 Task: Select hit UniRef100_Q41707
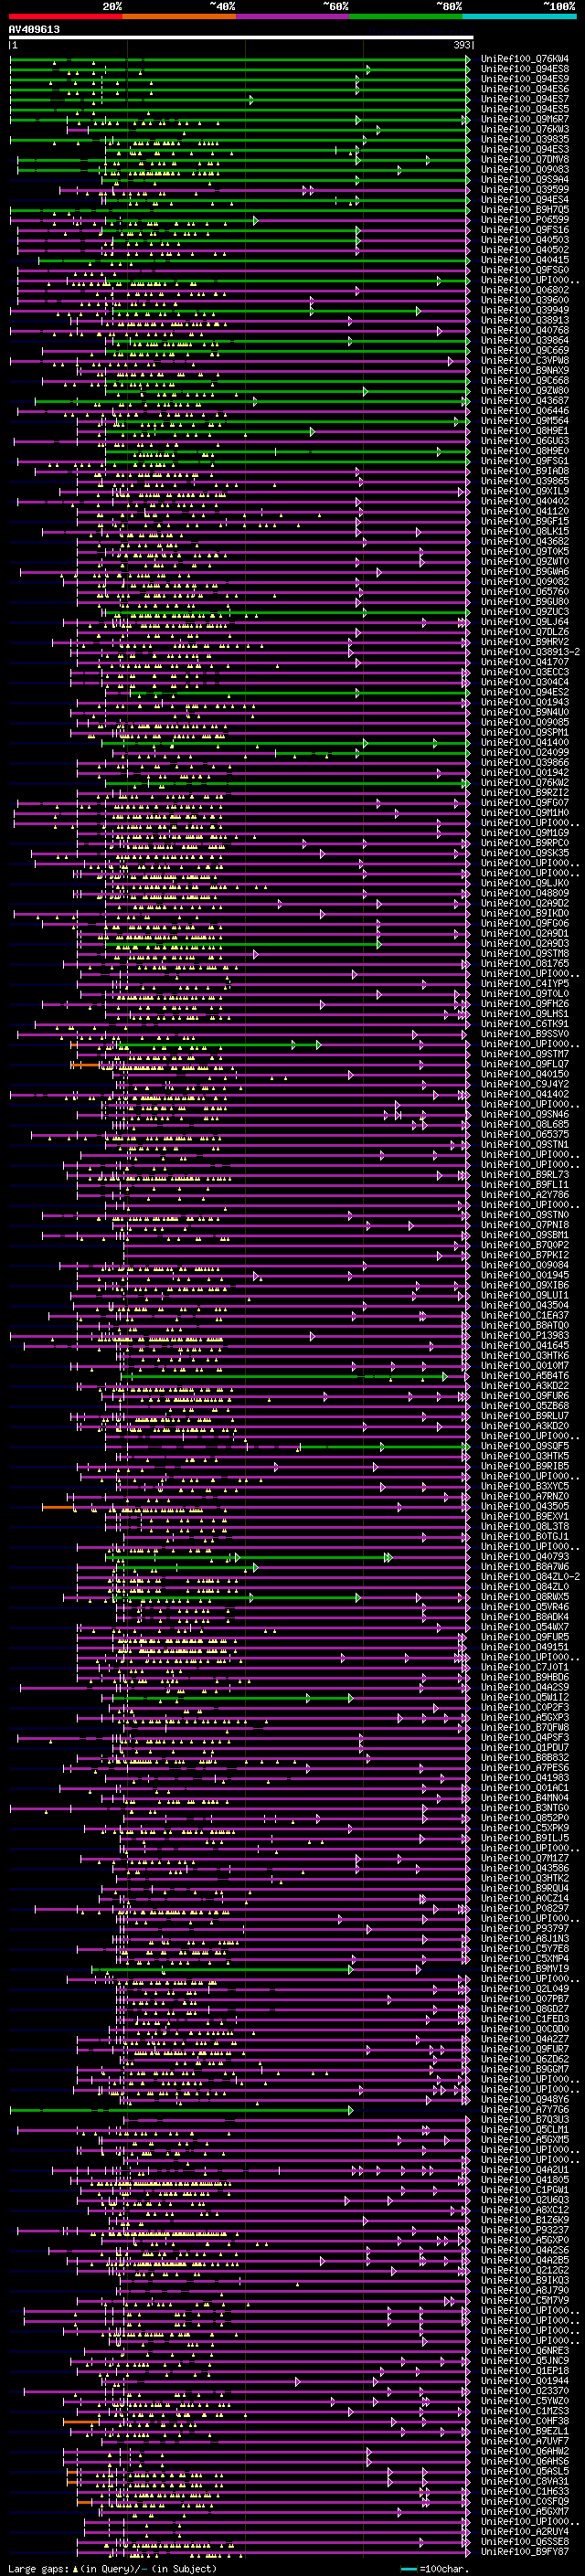point(525,662)
